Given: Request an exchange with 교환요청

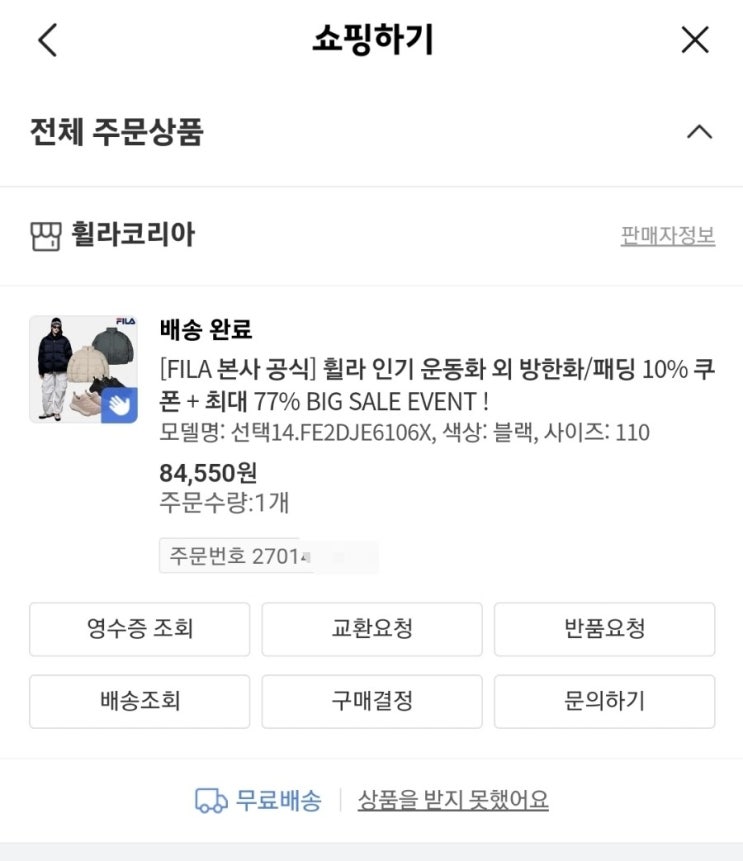Looking at the screenshot, I should point(372,629).
